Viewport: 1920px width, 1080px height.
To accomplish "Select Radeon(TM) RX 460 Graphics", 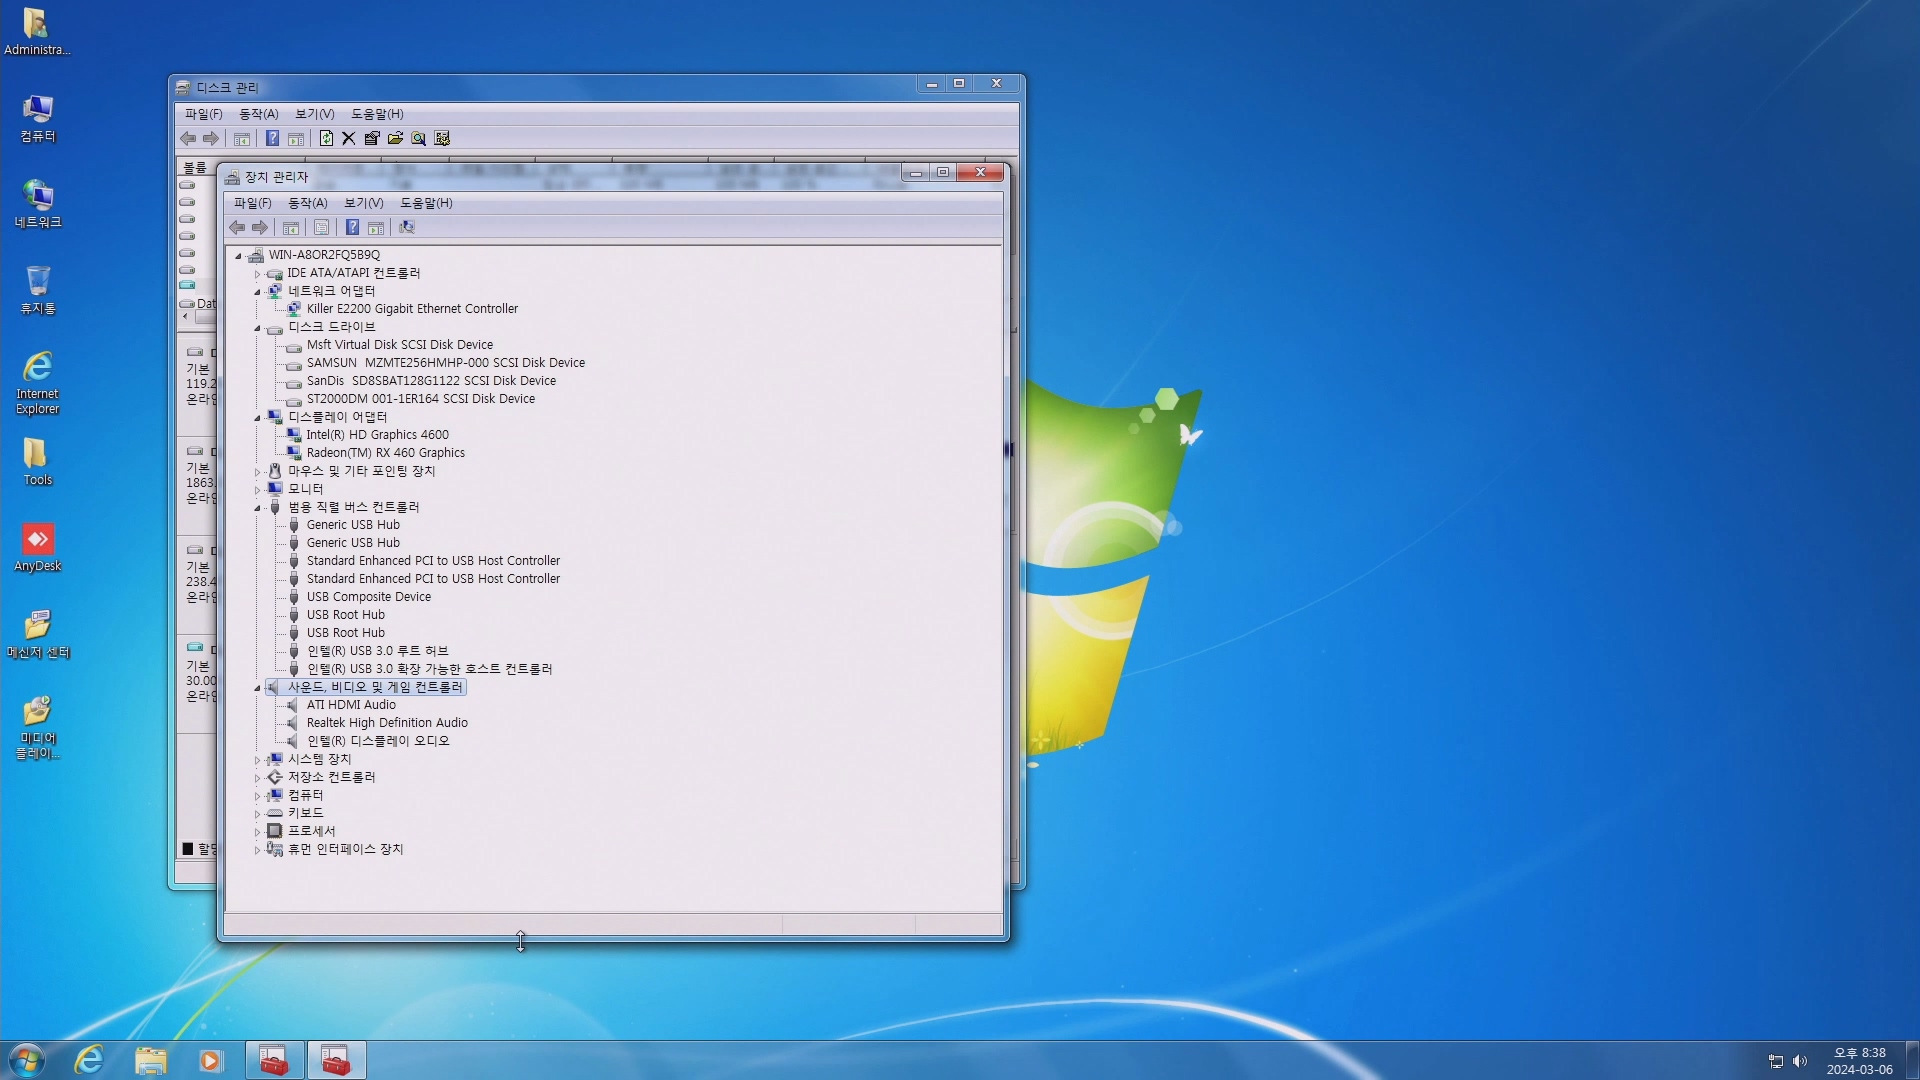I will coord(386,453).
